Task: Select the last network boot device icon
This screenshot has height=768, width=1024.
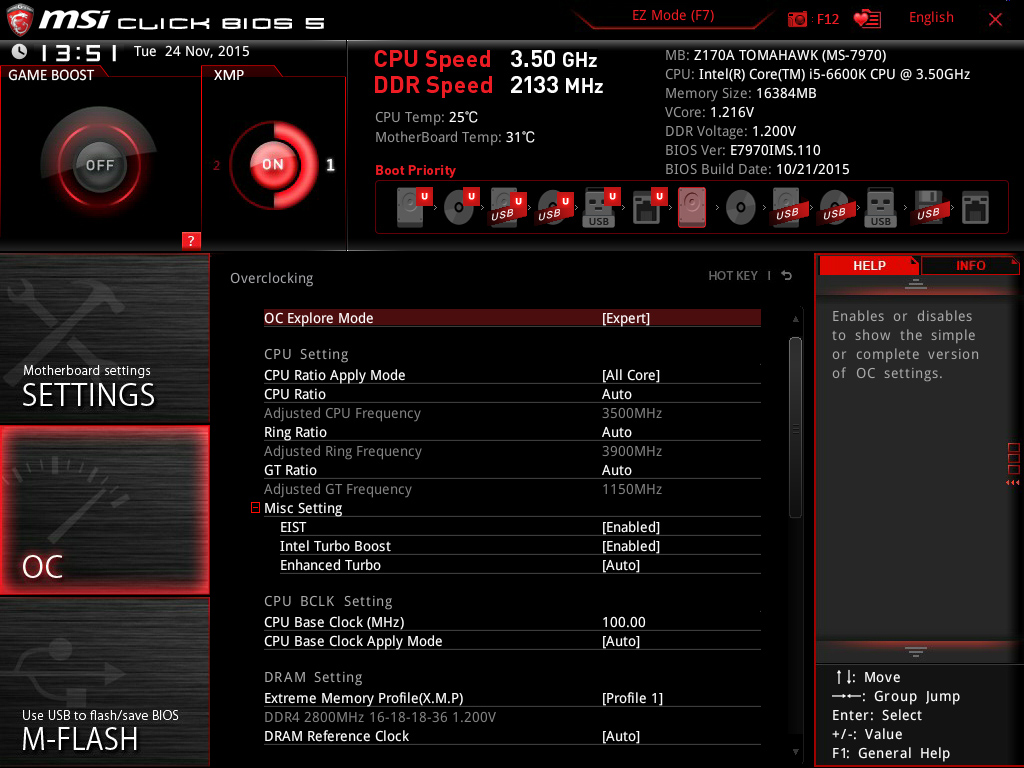Action: 975,208
